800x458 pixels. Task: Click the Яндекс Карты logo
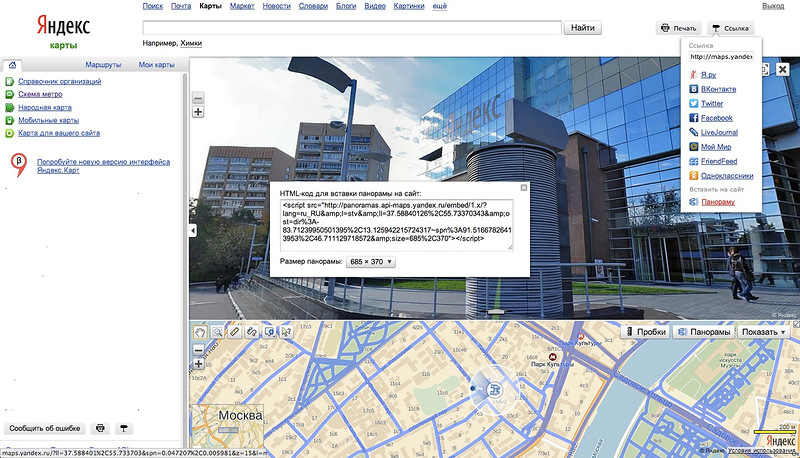coord(63,32)
